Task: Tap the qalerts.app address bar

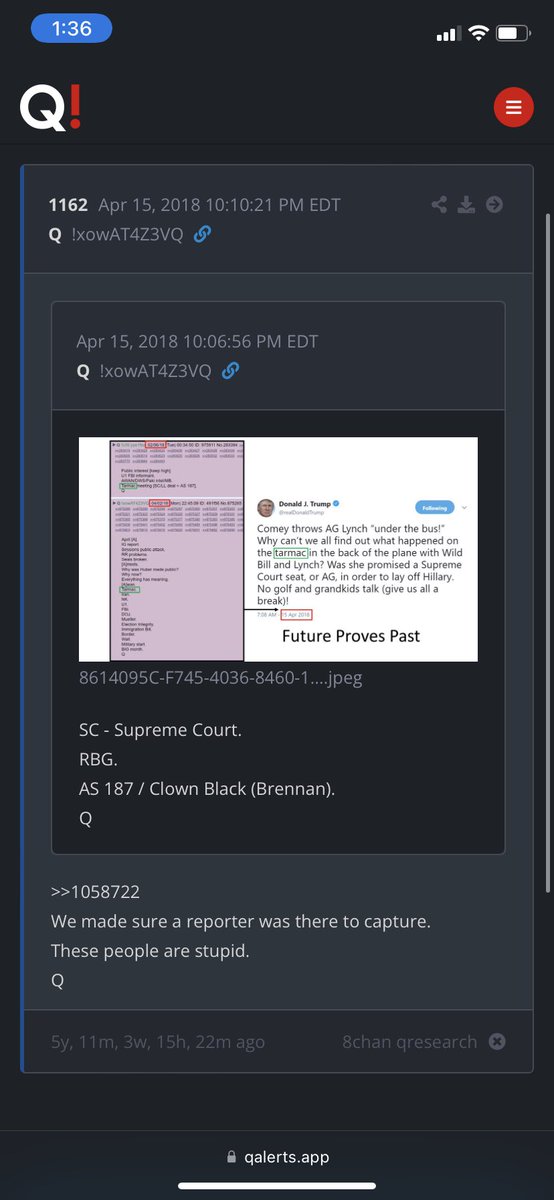Action: [x=277, y=1157]
